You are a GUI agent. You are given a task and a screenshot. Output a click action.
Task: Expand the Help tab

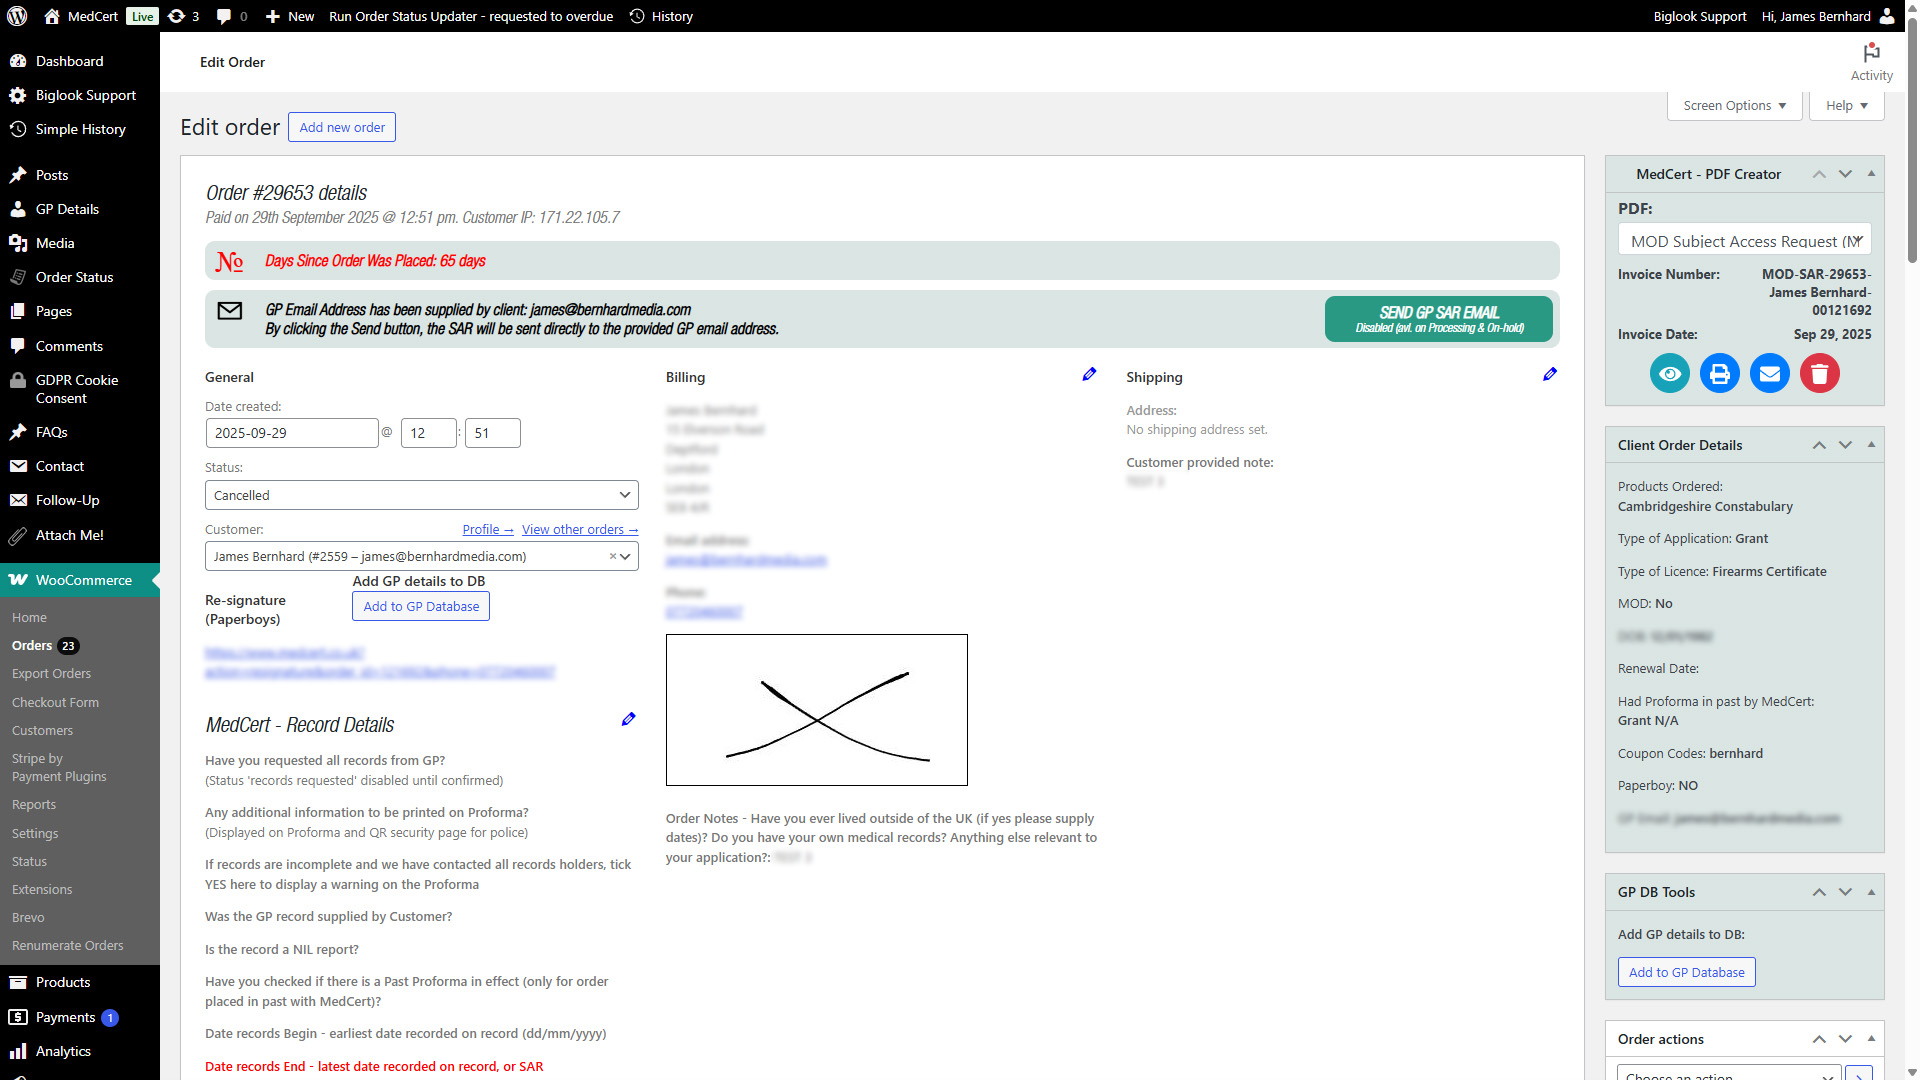[x=1846, y=106]
